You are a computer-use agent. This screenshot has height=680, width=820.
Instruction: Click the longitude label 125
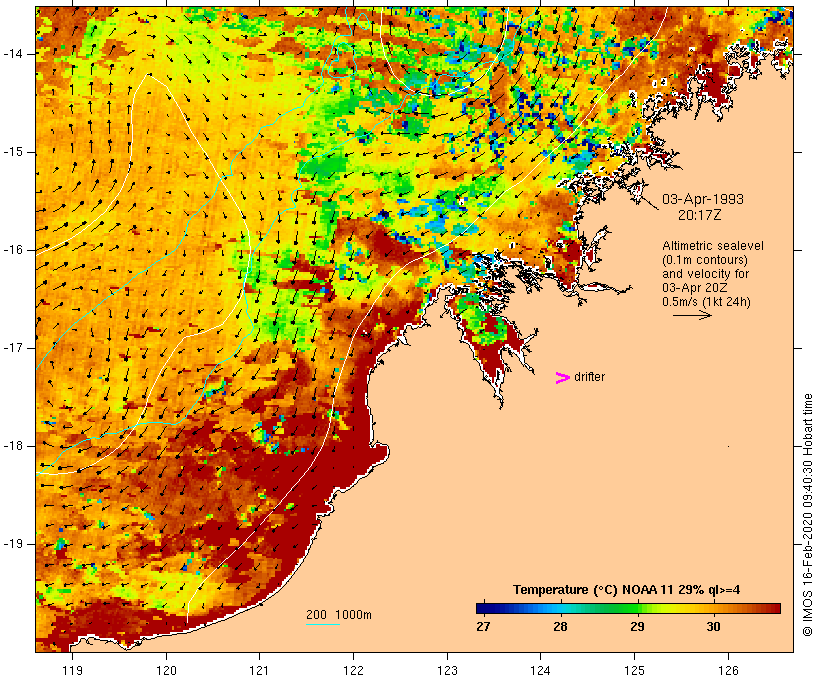coord(635,670)
